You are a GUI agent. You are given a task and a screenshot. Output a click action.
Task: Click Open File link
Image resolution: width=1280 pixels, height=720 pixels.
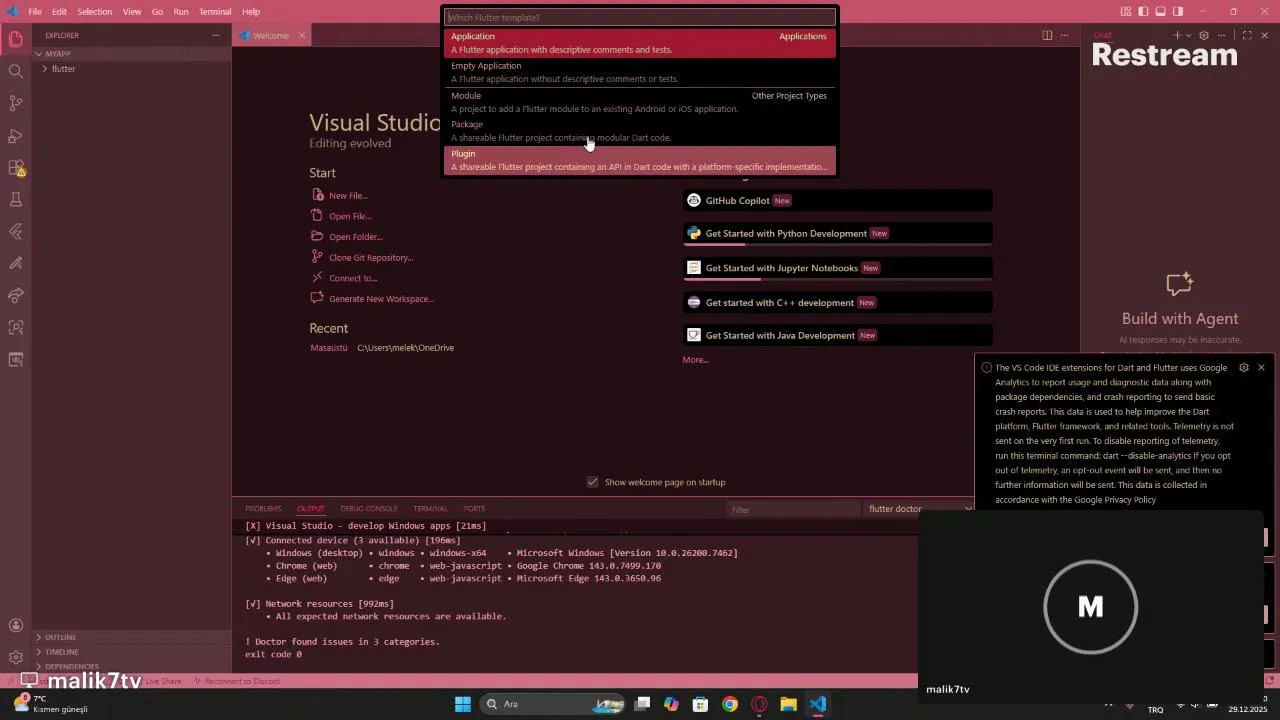(350, 216)
